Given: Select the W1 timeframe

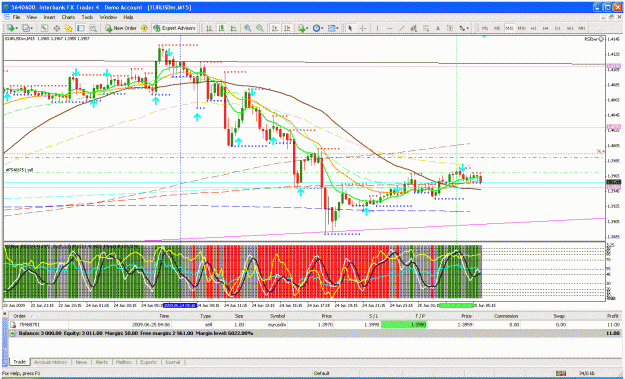Looking at the screenshot, I should pos(570,28).
